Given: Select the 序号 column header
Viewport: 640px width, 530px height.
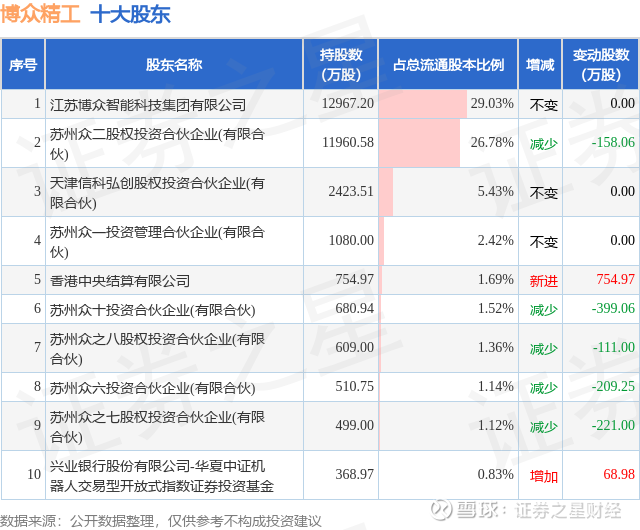Looking at the screenshot, I should tap(23, 65).
